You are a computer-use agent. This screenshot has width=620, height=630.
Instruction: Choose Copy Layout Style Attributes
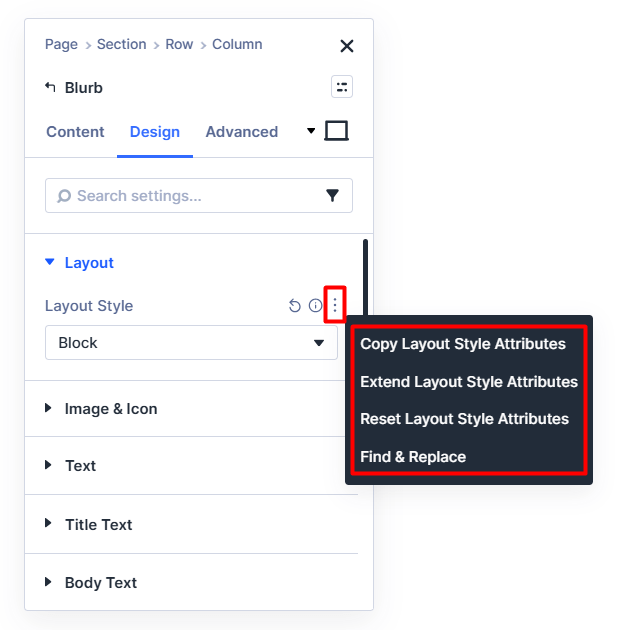463,344
